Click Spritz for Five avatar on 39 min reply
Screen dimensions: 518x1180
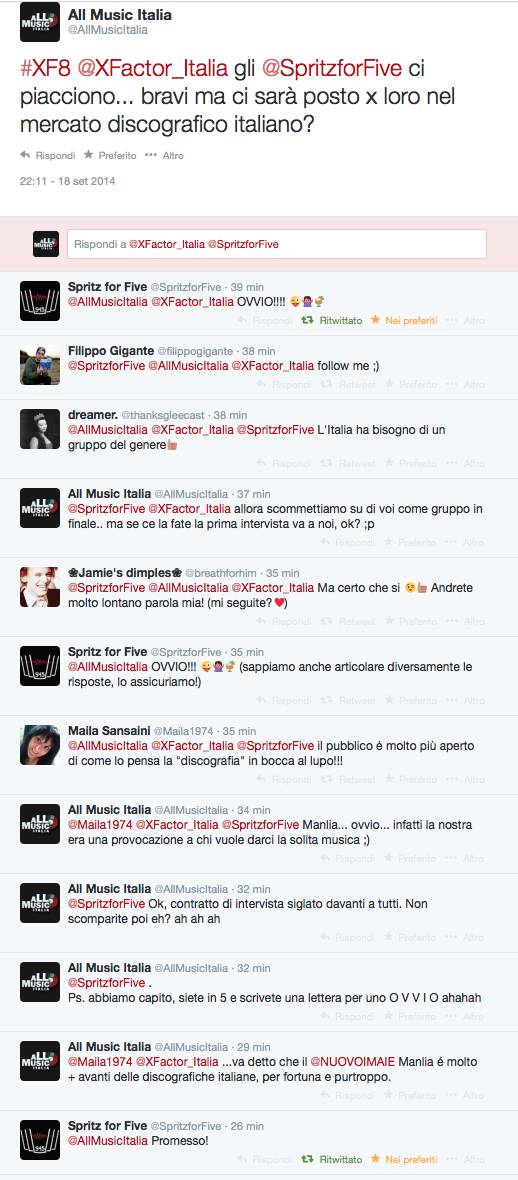(x=40, y=301)
